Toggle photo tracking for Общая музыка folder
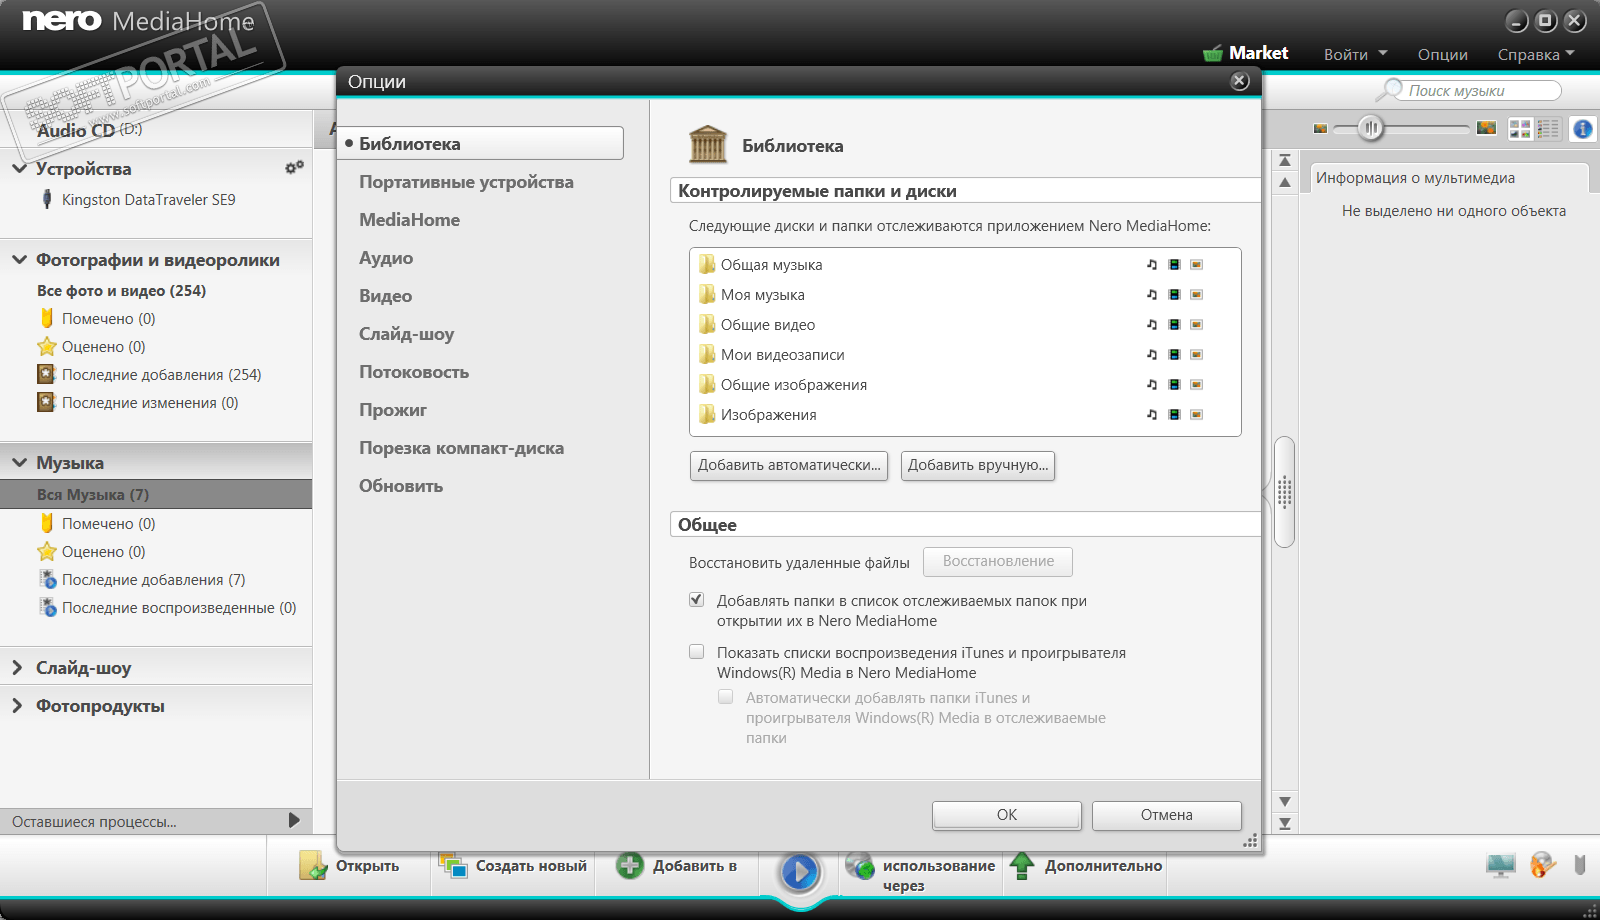 click(1196, 265)
